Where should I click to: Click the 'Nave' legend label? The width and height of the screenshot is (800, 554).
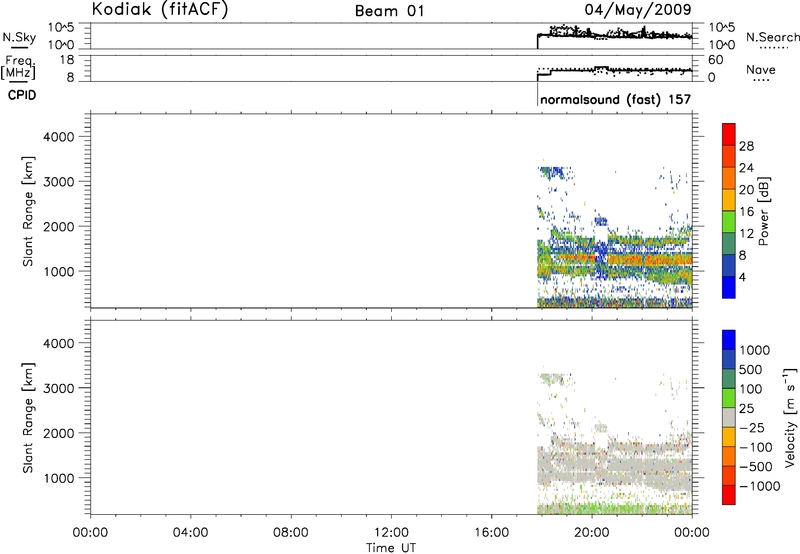761,69
